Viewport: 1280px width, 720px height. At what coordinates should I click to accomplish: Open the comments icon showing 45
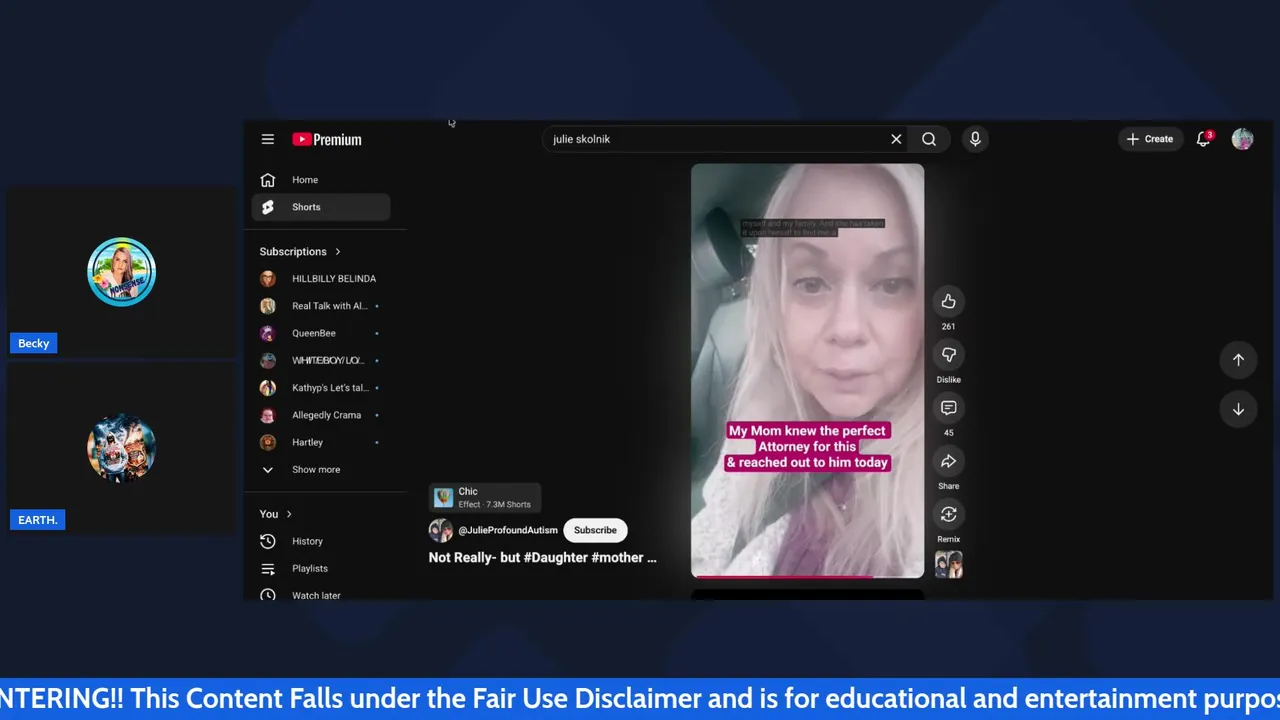pos(948,407)
